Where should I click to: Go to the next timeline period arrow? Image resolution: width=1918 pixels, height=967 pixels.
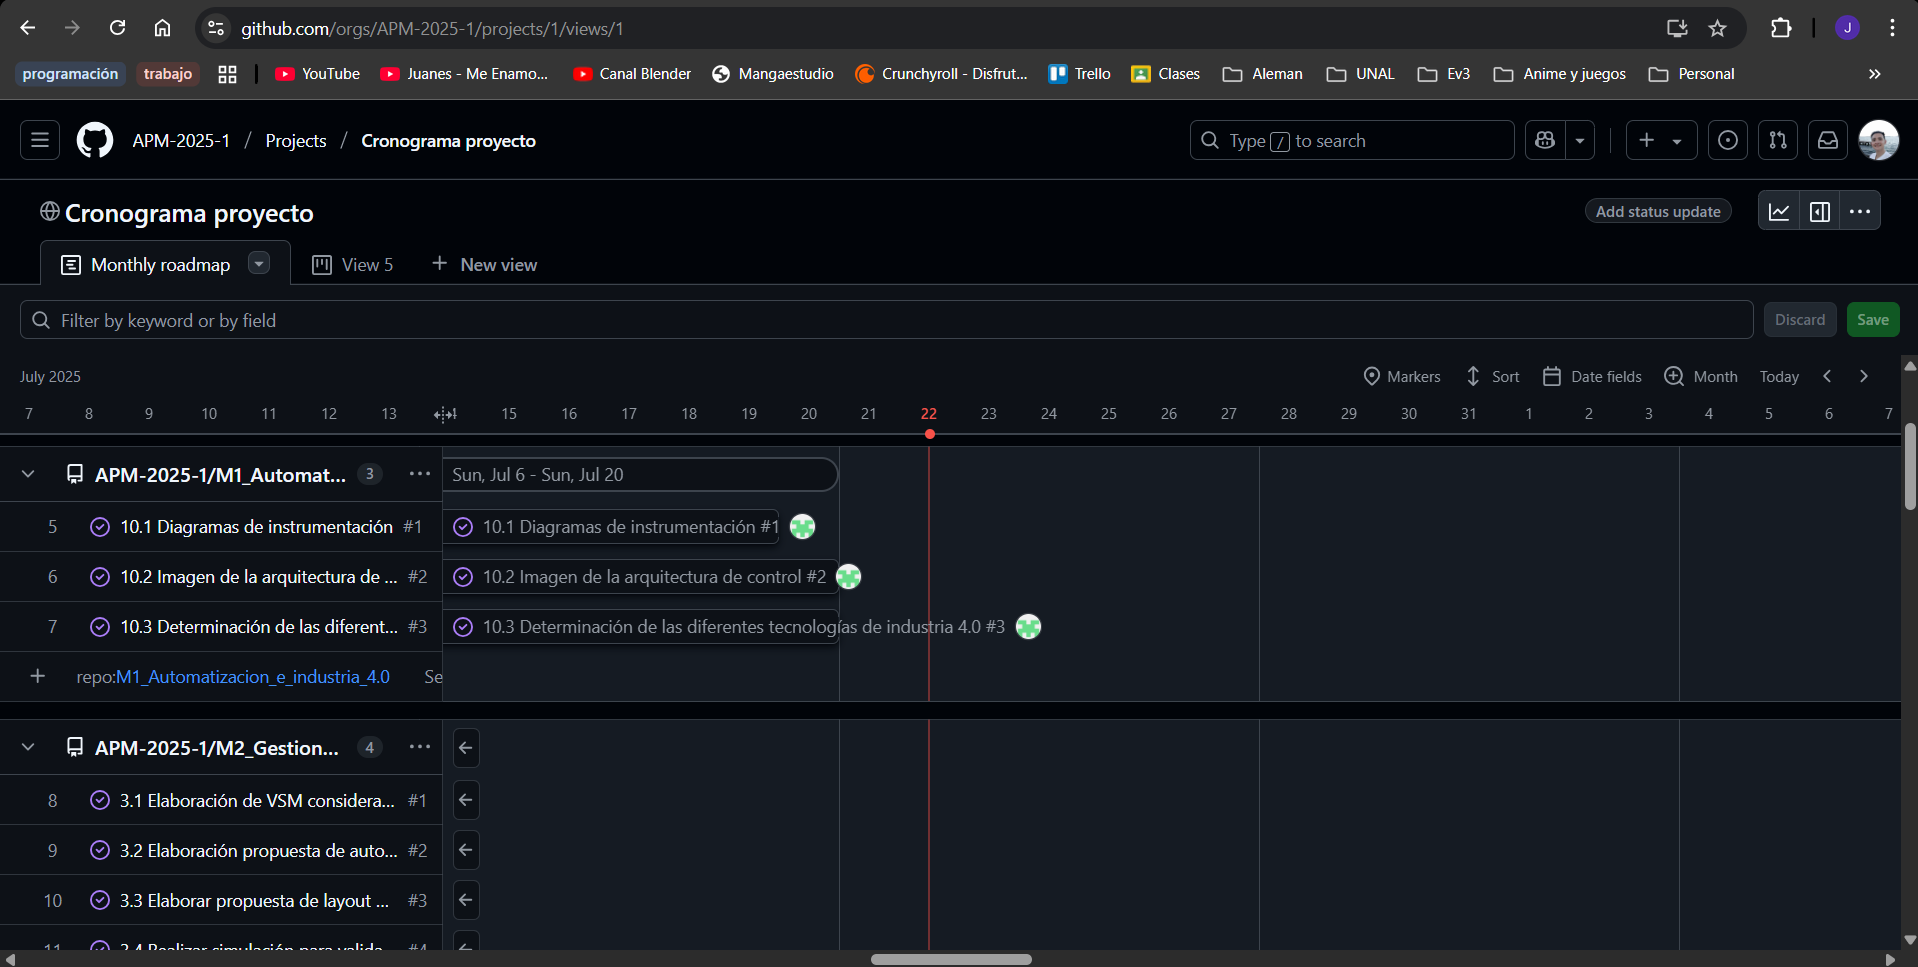coord(1864,377)
